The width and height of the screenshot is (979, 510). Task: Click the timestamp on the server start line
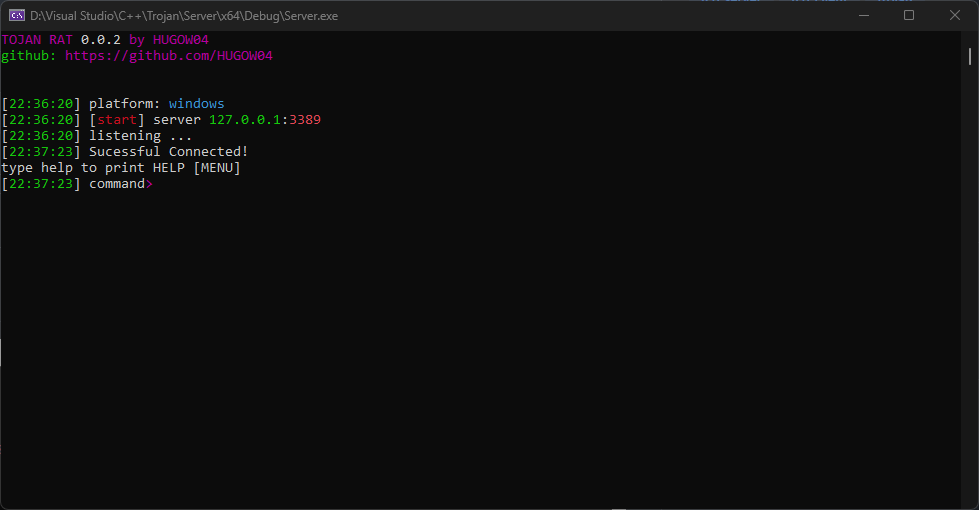pos(41,120)
